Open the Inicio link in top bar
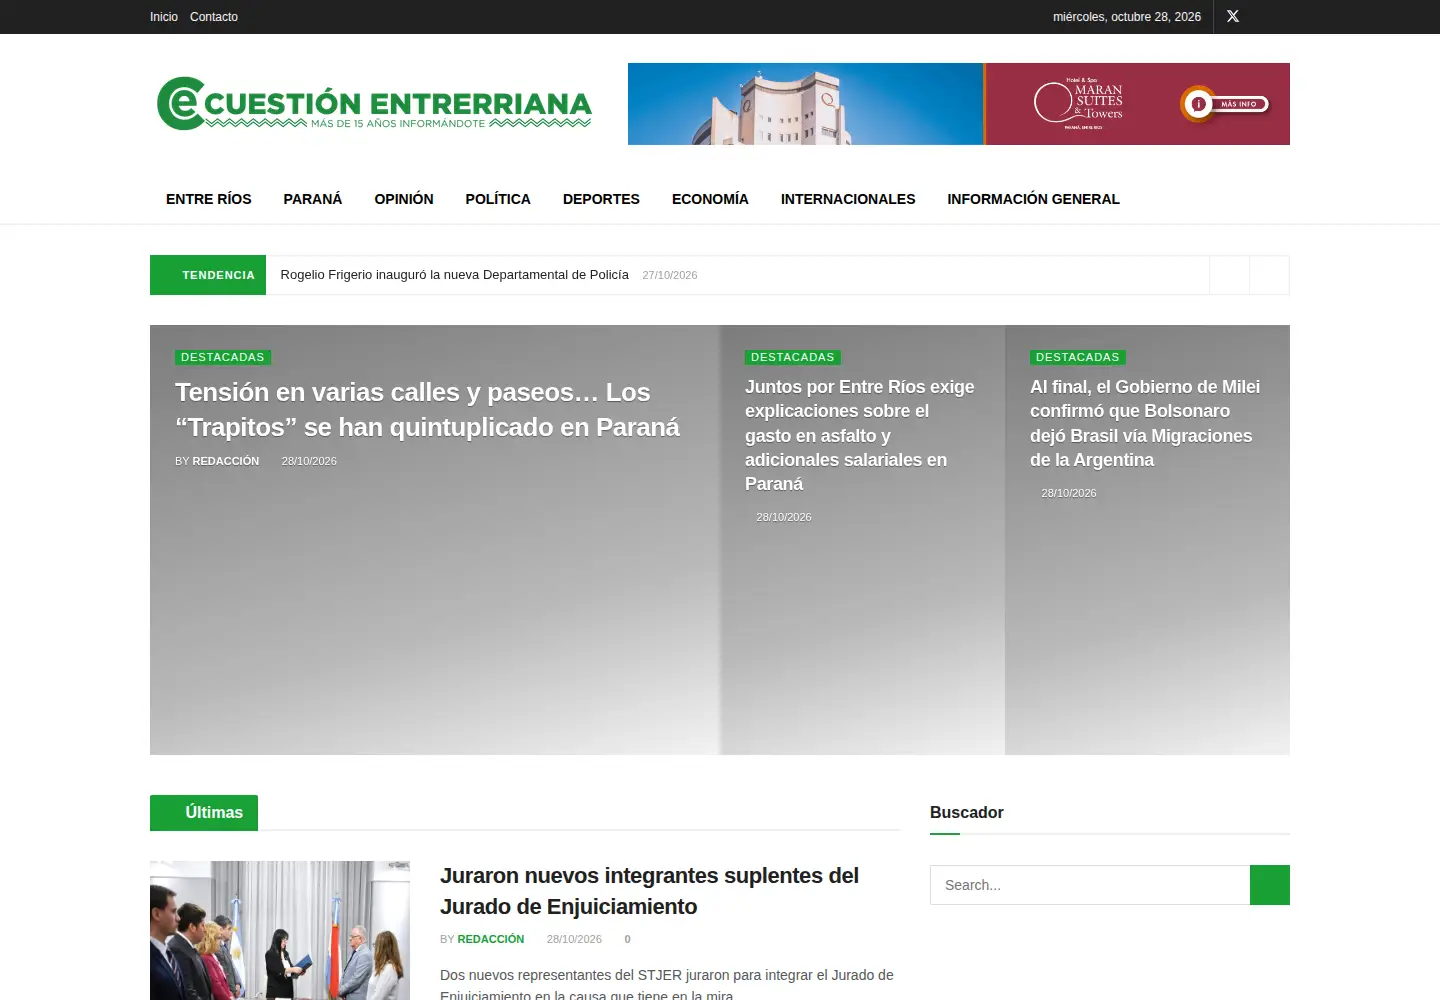This screenshot has height=1000, width=1440. click(164, 17)
